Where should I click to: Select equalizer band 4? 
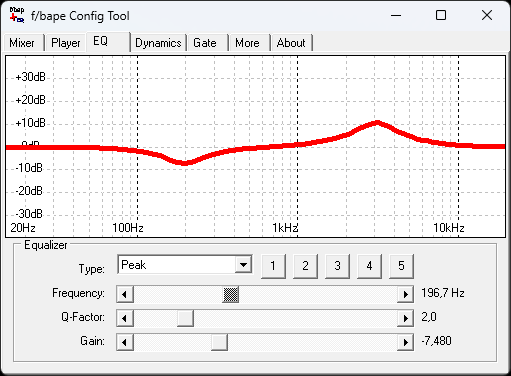coord(369,266)
